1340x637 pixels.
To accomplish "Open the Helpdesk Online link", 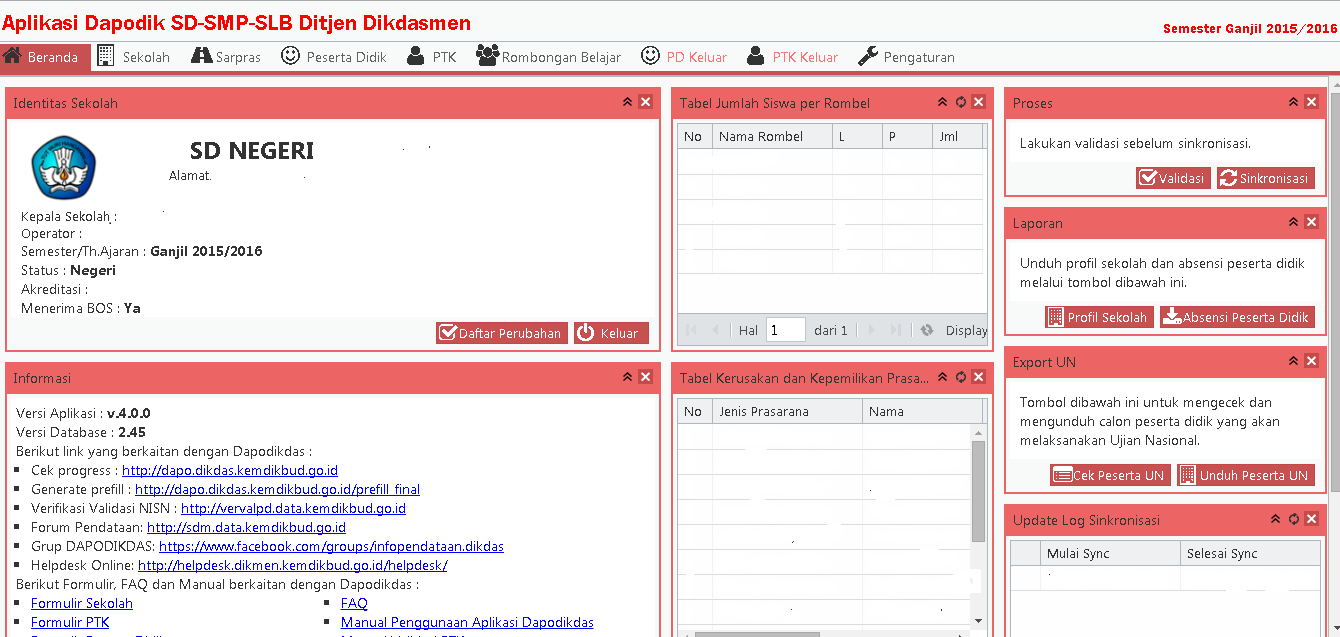I will [292, 565].
